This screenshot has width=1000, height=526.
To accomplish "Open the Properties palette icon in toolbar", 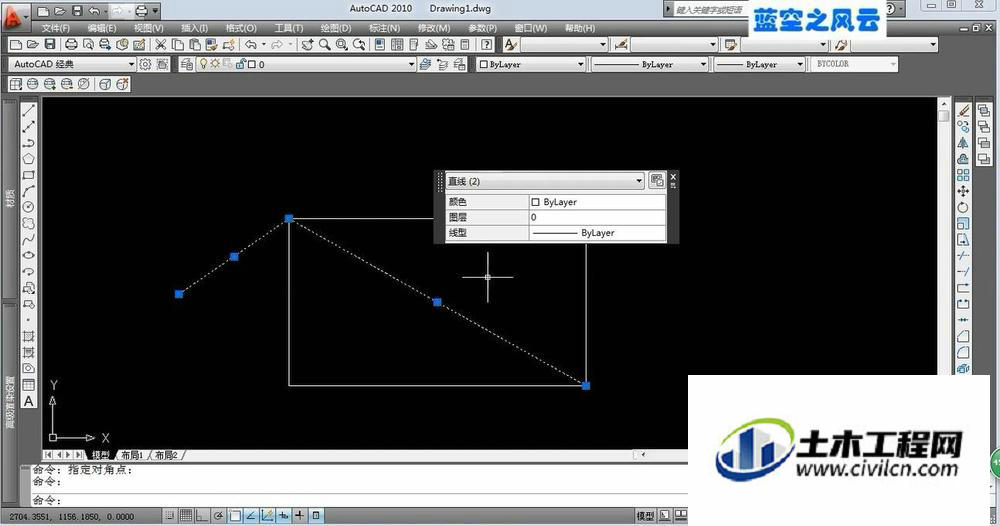I will coord(380,44).
